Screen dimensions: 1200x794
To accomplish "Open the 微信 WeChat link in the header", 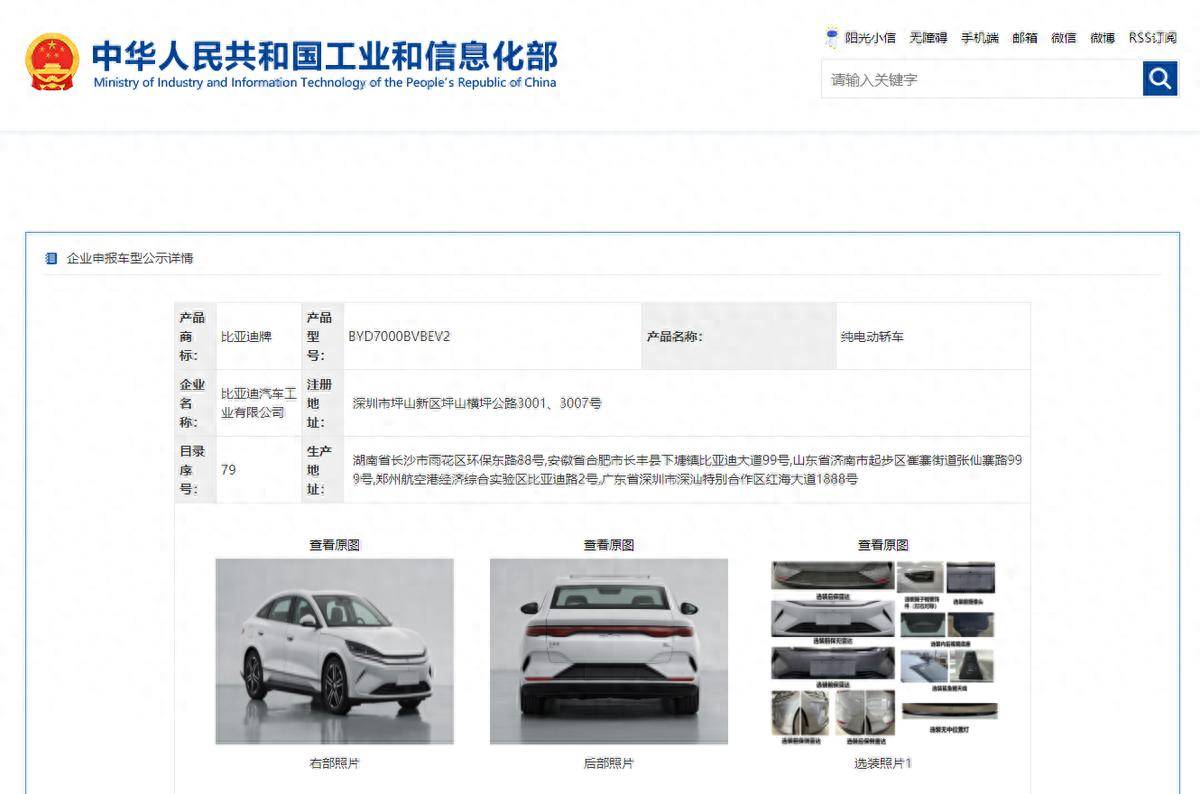I will coord(1064,37).
